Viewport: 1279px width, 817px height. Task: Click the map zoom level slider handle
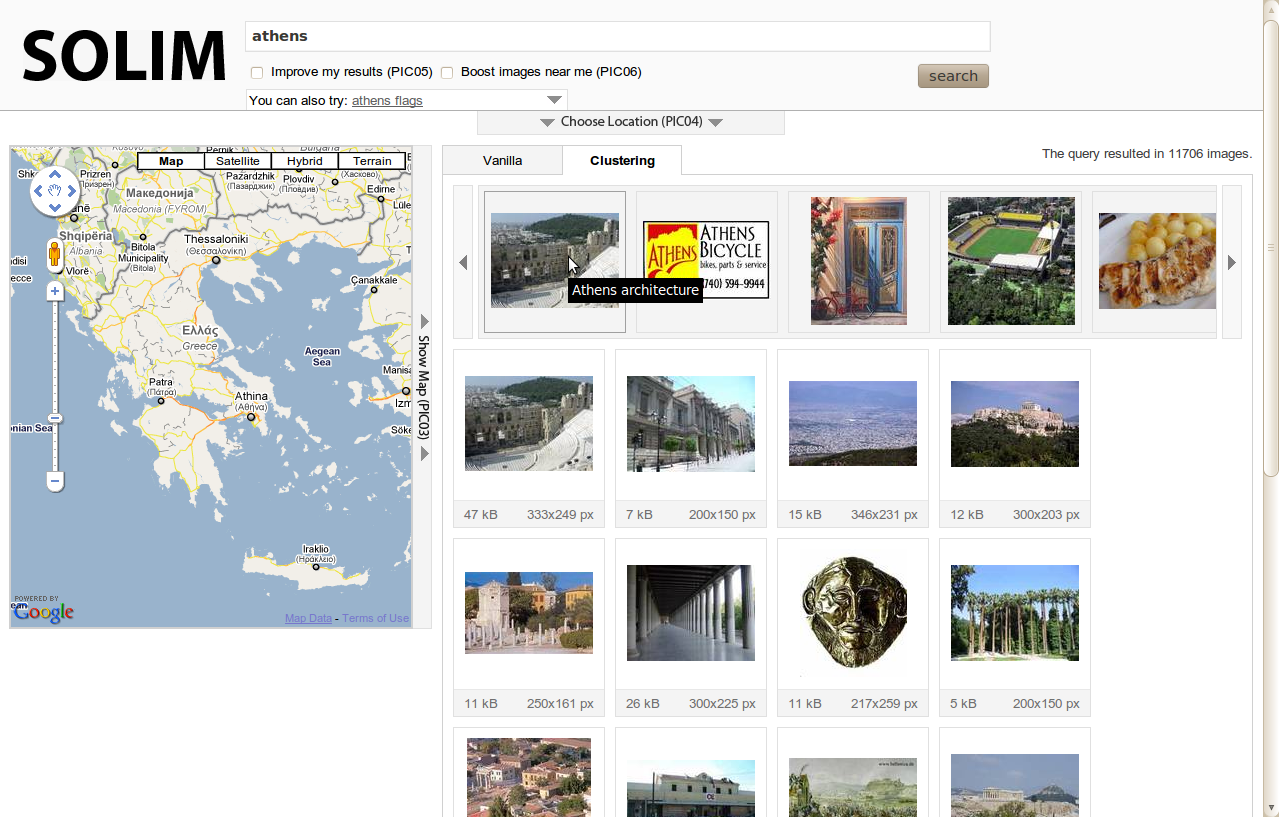pos(55,418)
